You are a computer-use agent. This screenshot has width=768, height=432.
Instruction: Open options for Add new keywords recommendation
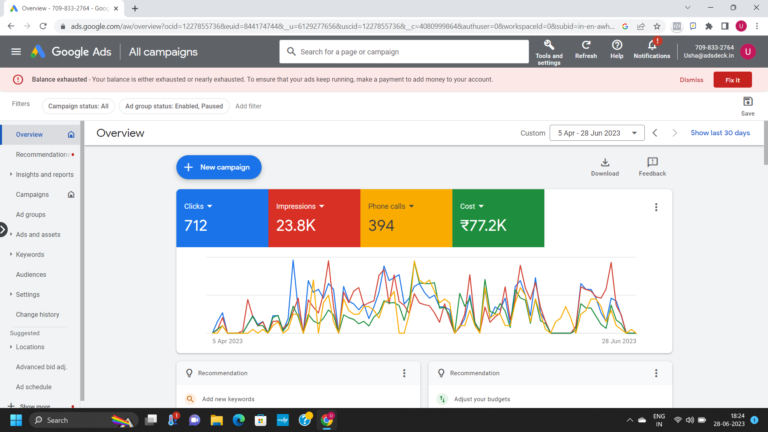404,373
